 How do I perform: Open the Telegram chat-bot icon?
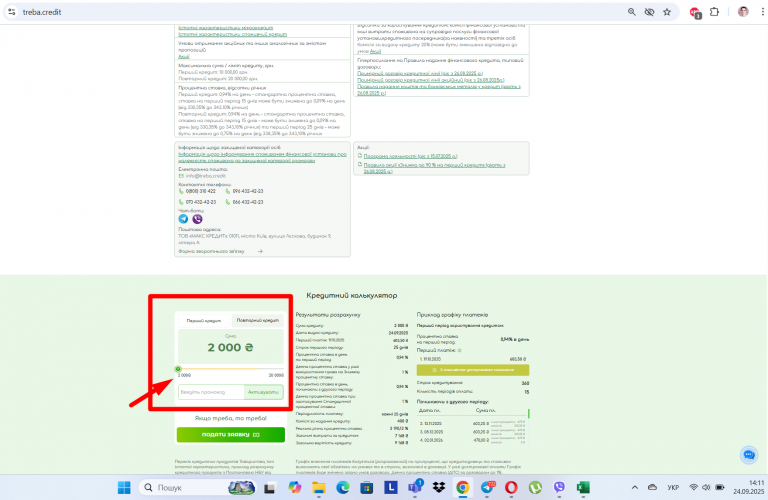pyautogui.click(x=183, y=219)
